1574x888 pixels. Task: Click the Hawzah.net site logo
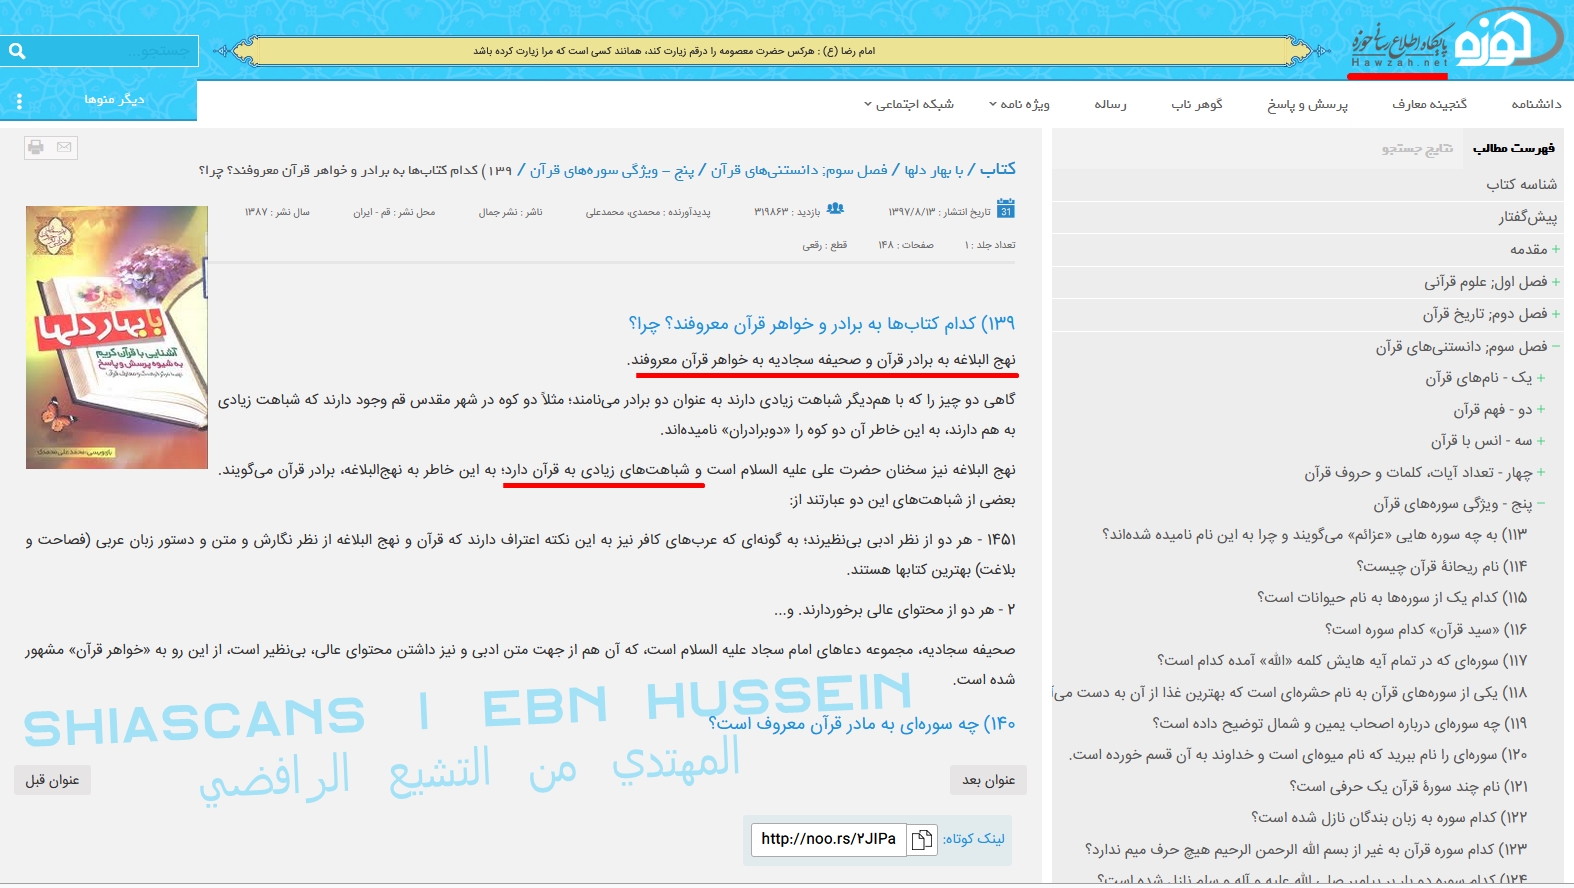click(1457, 42)
